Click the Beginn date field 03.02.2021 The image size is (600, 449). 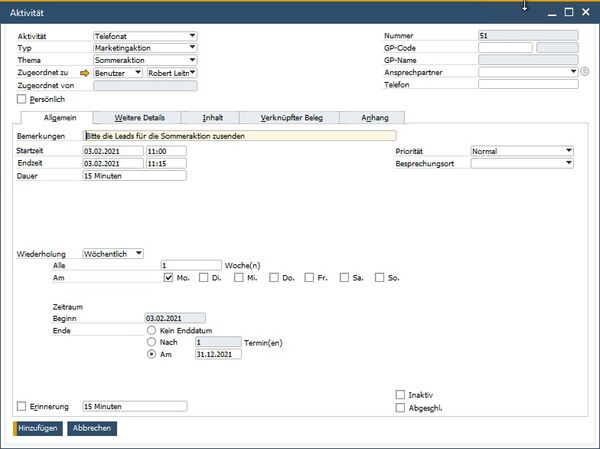pos(175,318)
